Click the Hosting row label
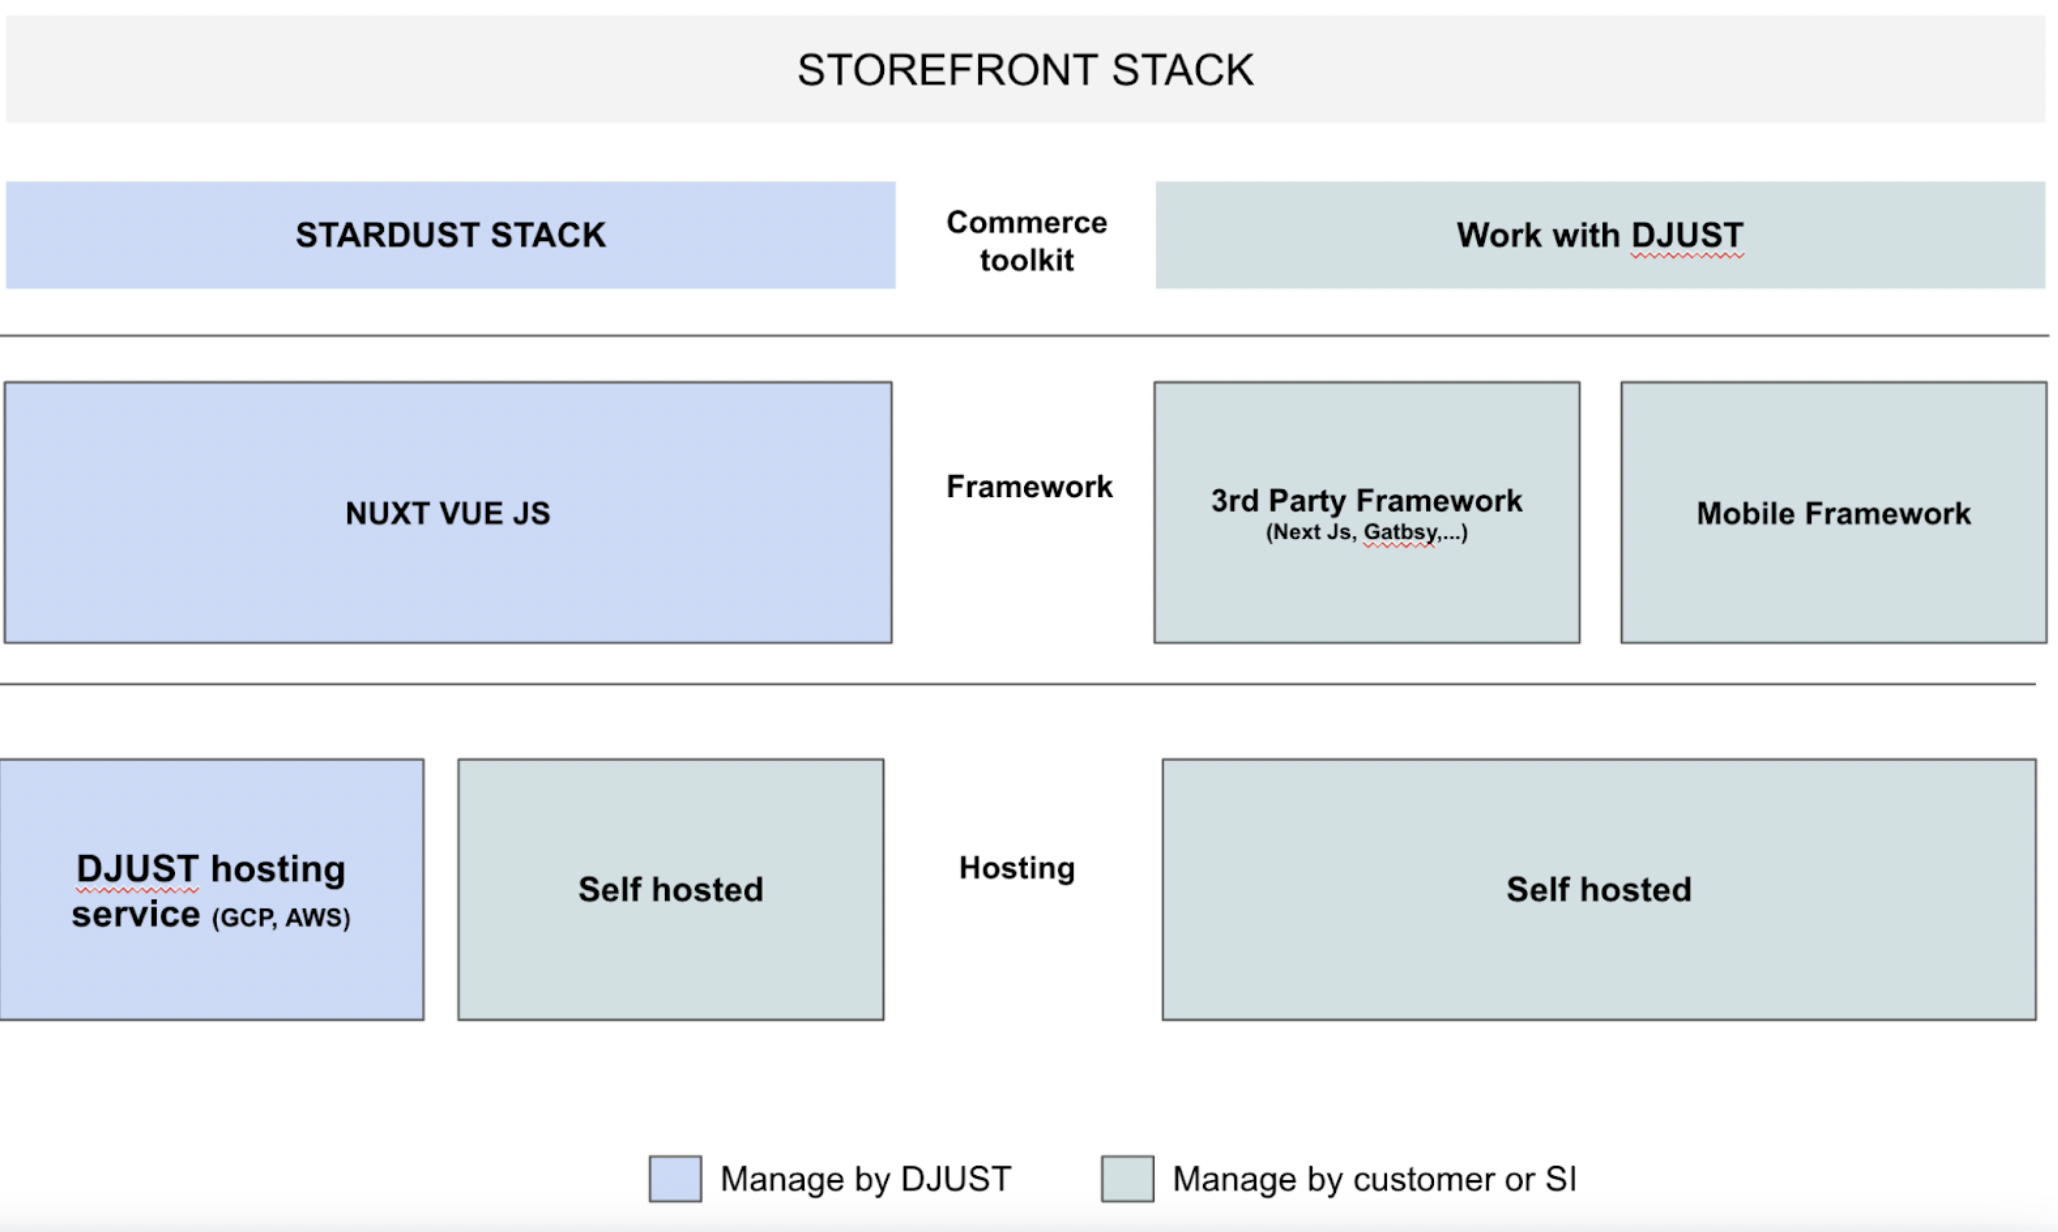 (x=1017, y=868)
